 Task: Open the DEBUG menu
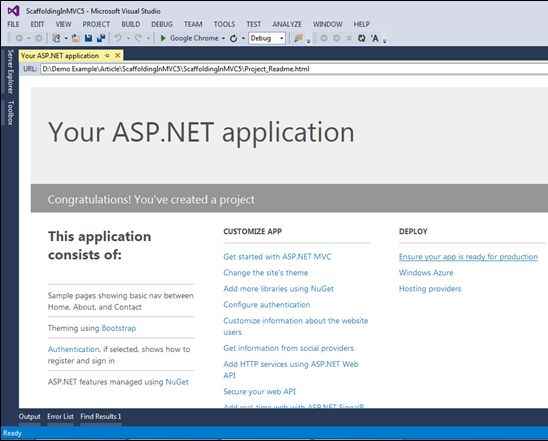(x=162, y=24)
